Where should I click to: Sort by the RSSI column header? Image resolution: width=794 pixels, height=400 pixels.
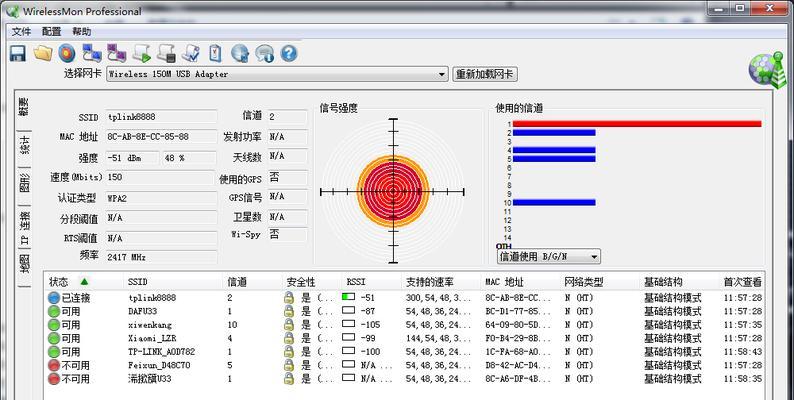[x=356, y=282]
